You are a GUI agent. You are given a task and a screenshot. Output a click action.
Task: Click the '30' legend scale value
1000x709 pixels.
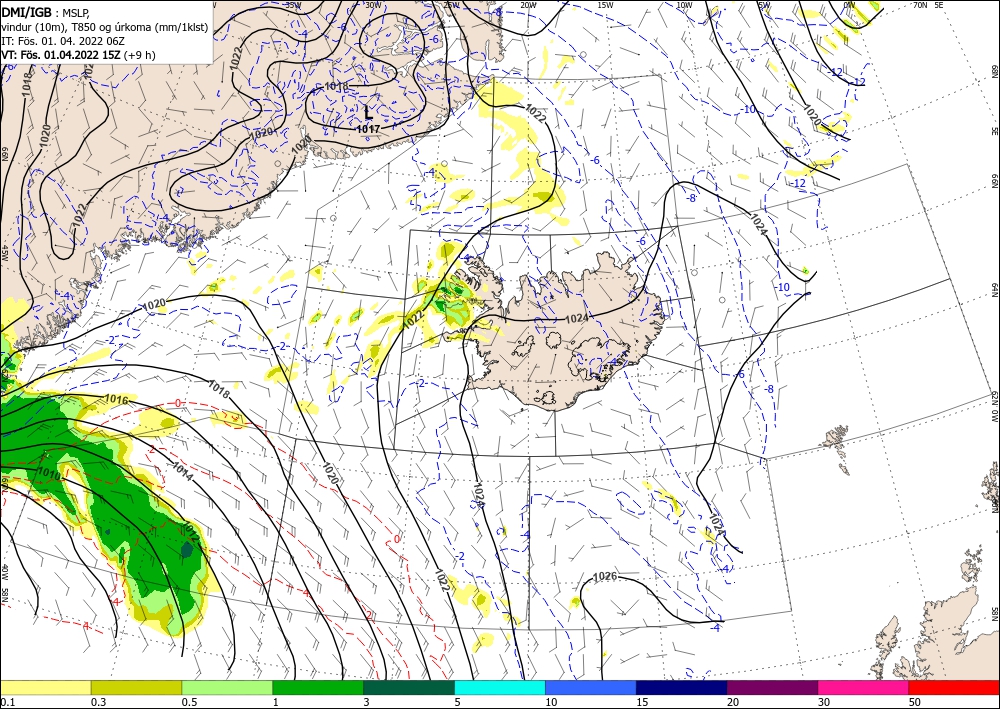(x=825, y=702)
